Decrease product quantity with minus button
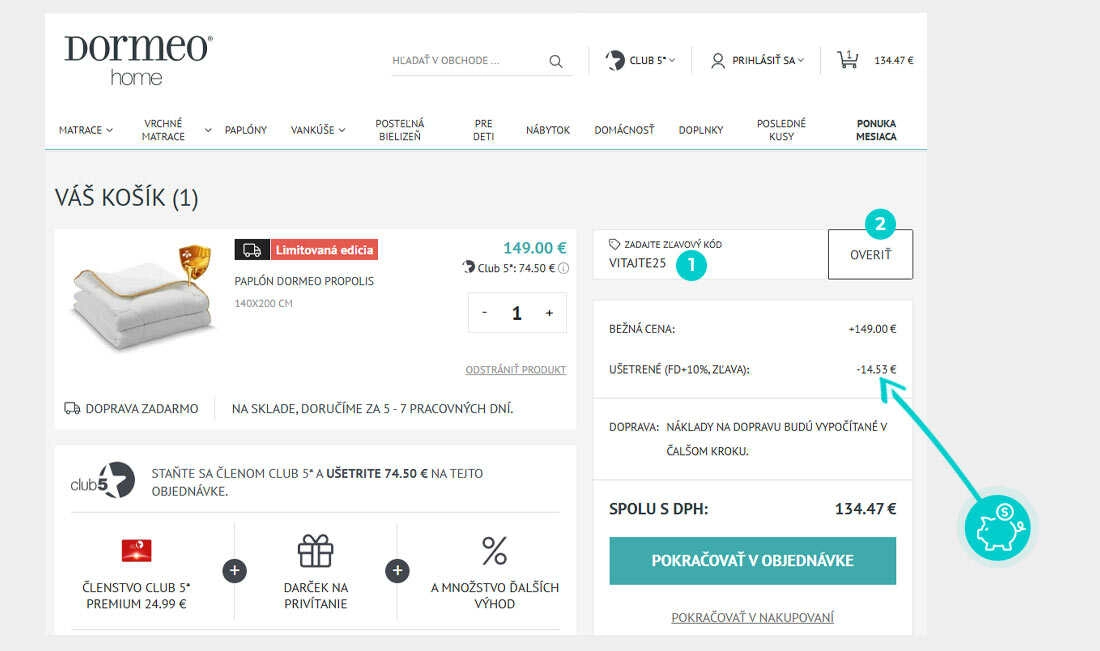Screen dimensions: 1100x651 484,313
